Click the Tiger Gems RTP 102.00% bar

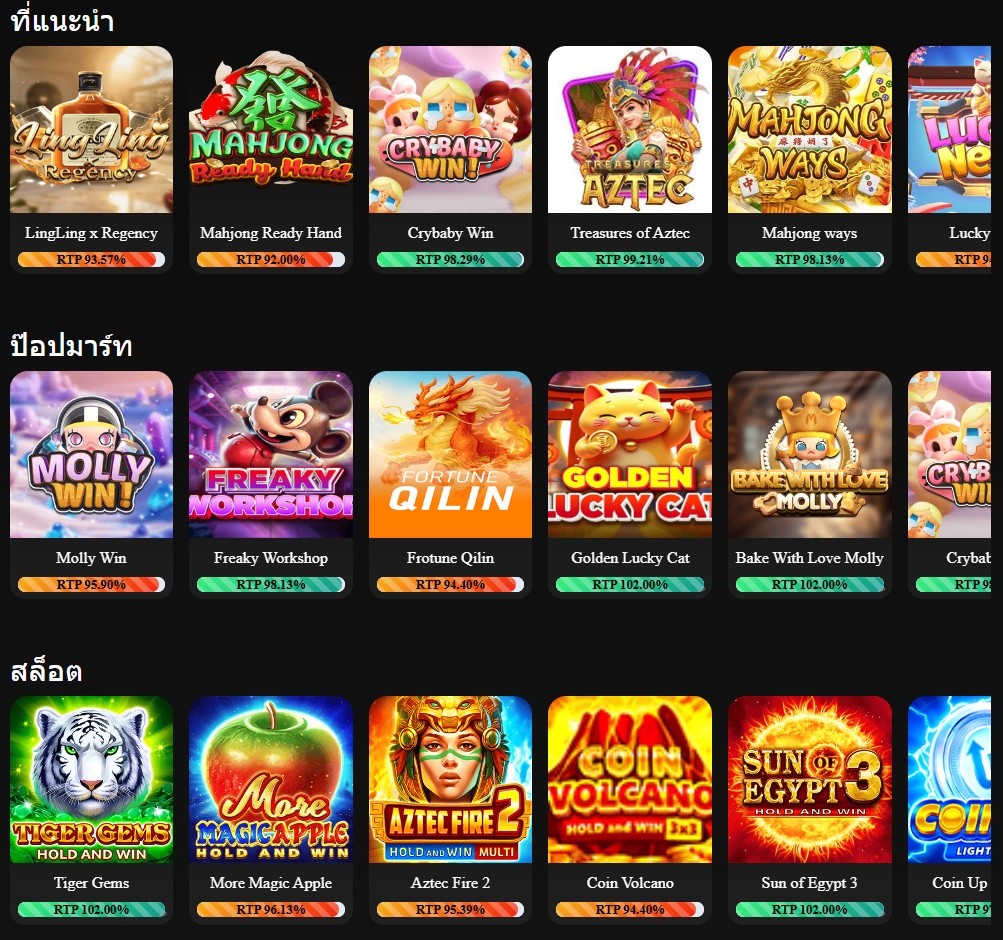(x=91, y=909)
